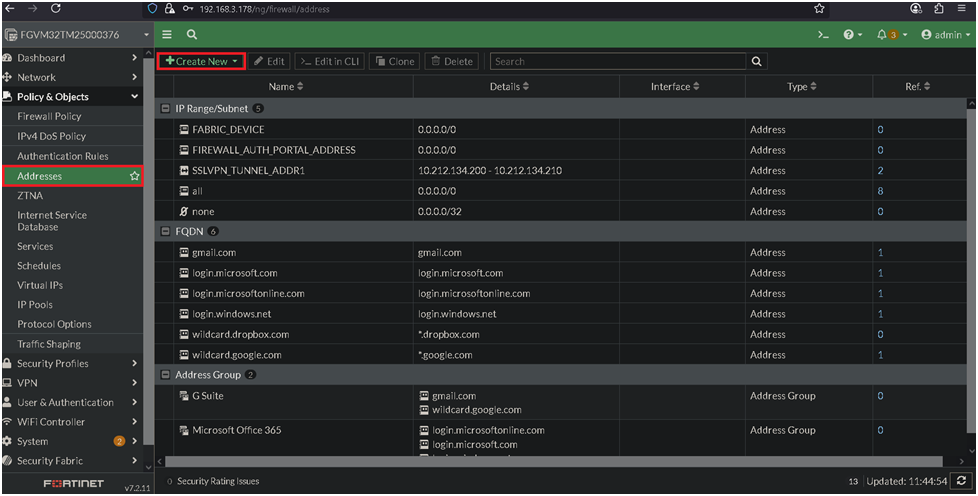Open Authentication Rules page
This screenshot has width=978, height=496.
tap(62, 156)
